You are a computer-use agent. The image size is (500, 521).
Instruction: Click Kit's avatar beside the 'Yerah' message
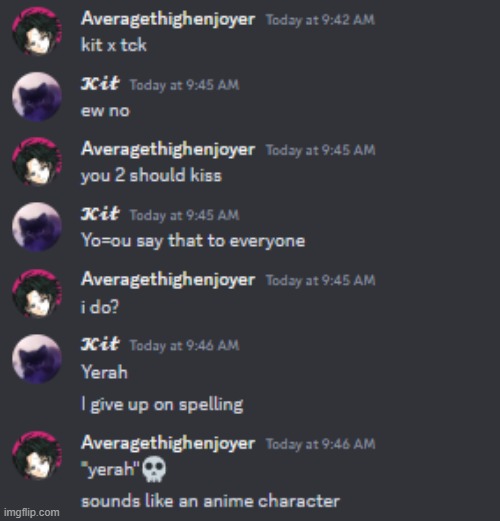click(37, 358)
